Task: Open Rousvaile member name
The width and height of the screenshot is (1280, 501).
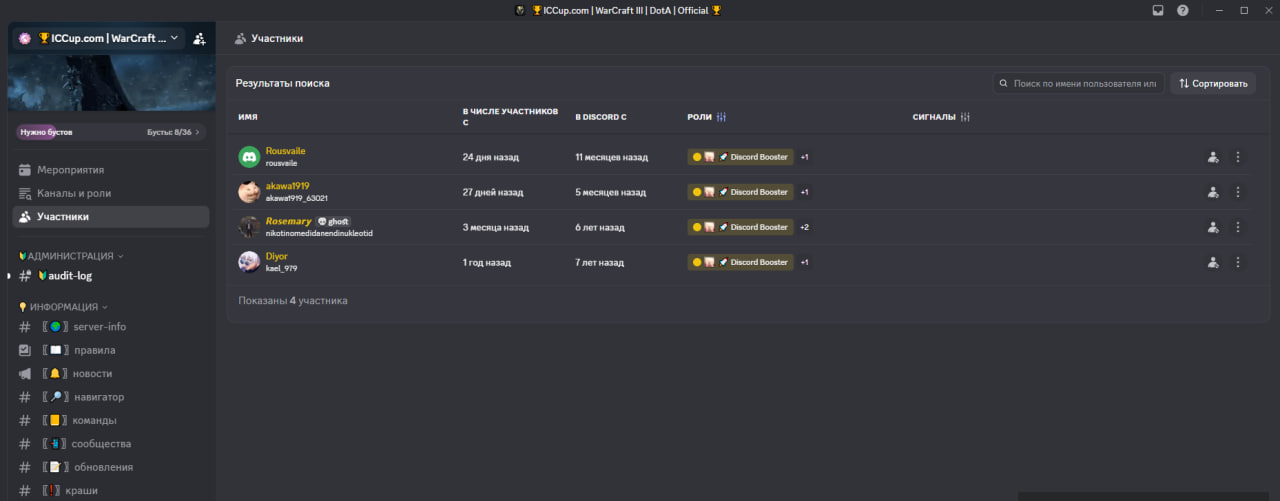Action: coord(285,151)
